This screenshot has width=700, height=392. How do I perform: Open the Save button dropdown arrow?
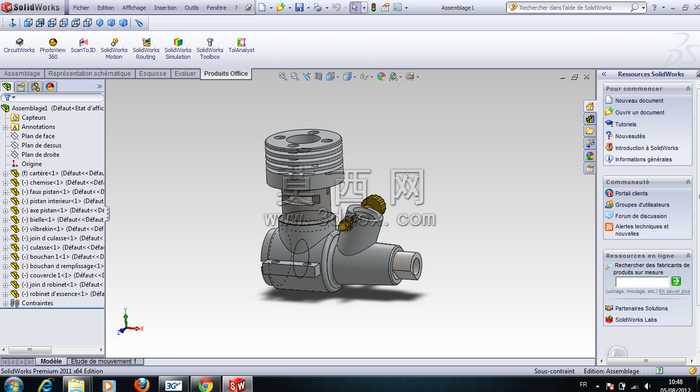pyautogui.click(x=308, y=8)
